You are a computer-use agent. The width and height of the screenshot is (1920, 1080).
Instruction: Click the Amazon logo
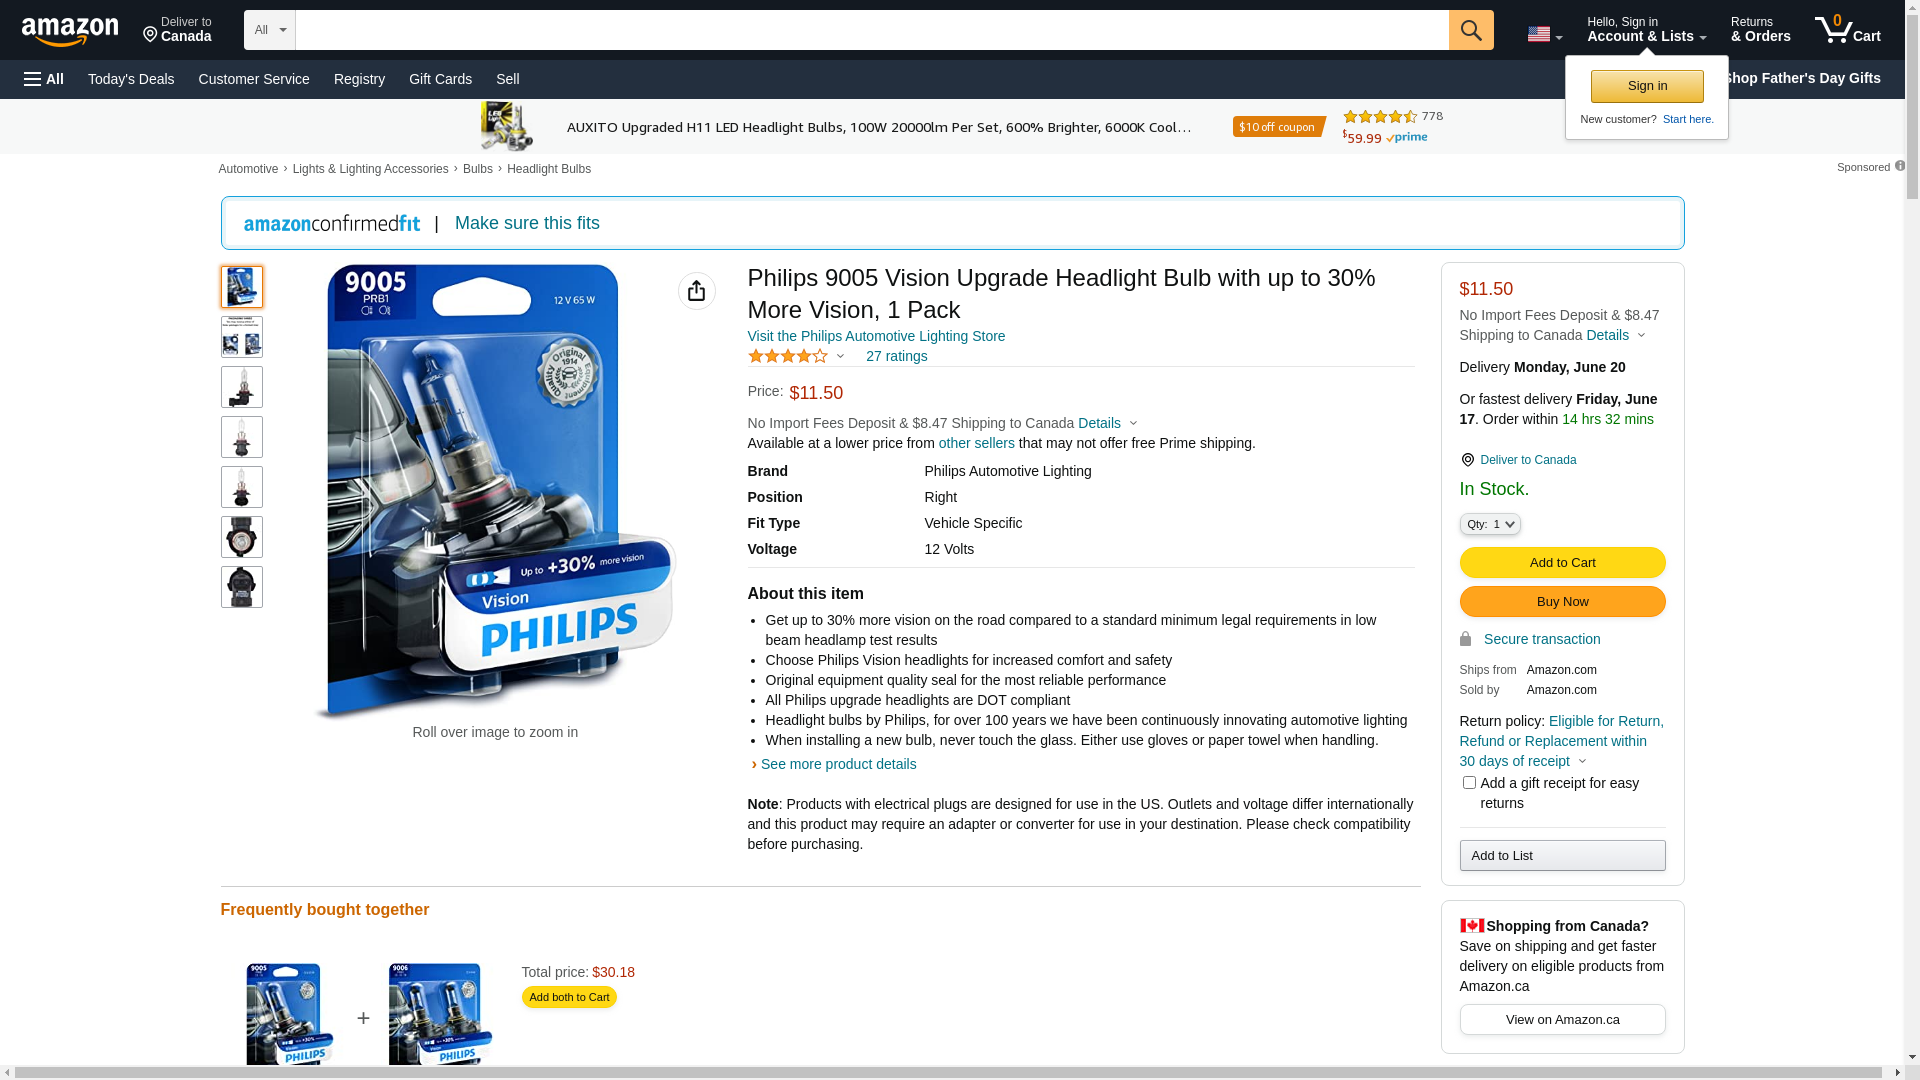click(70, 31)
